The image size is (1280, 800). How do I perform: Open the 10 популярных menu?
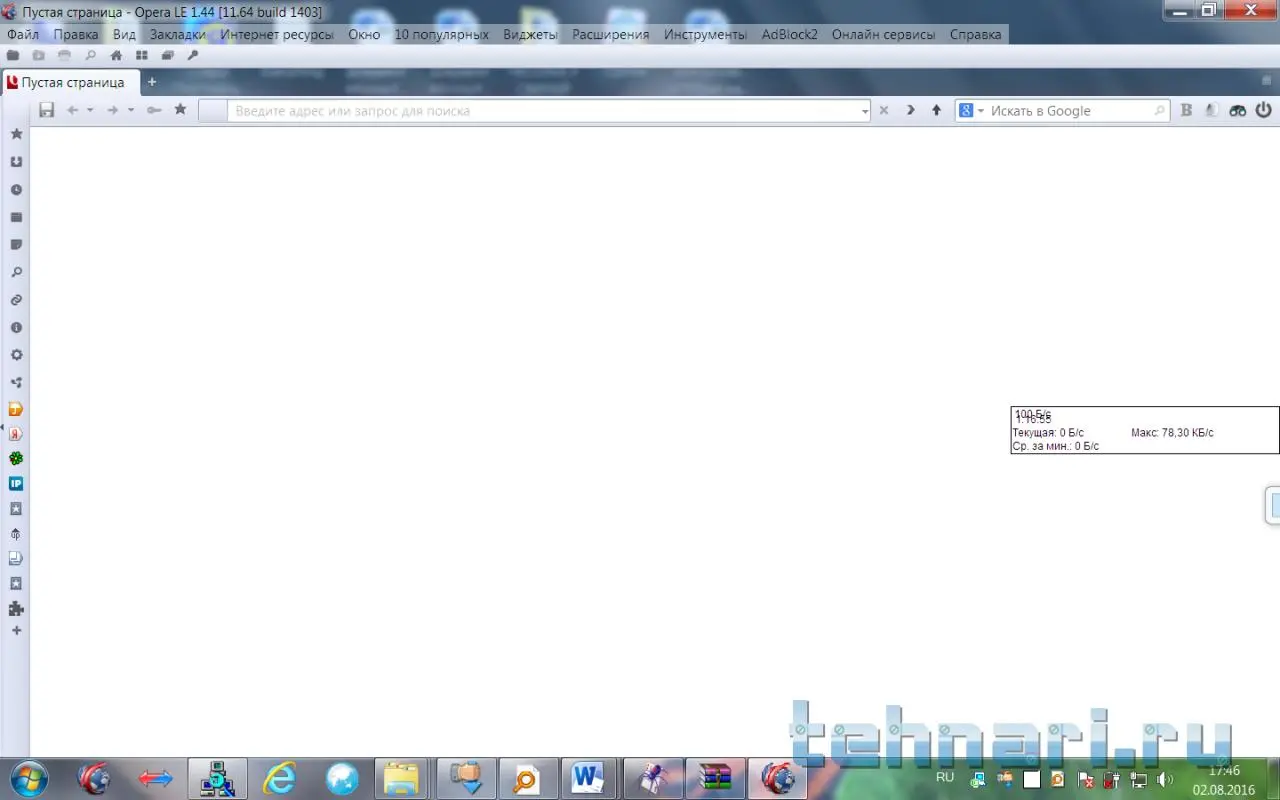coord(441,34)
